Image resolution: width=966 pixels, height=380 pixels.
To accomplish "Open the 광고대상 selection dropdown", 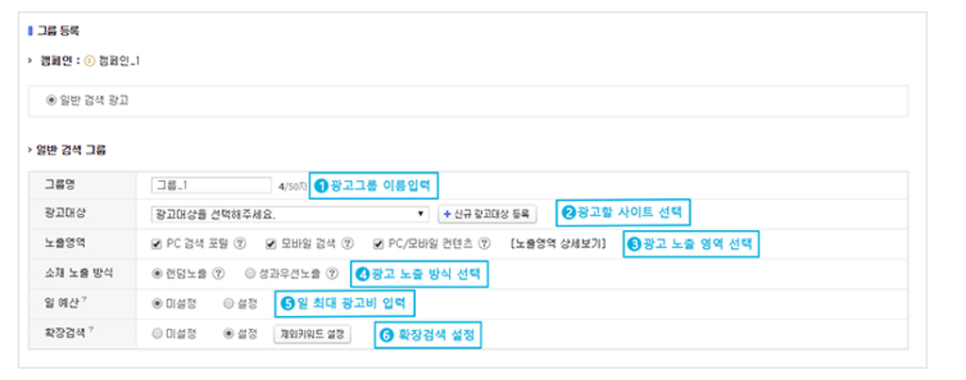I will pos(290,214).
